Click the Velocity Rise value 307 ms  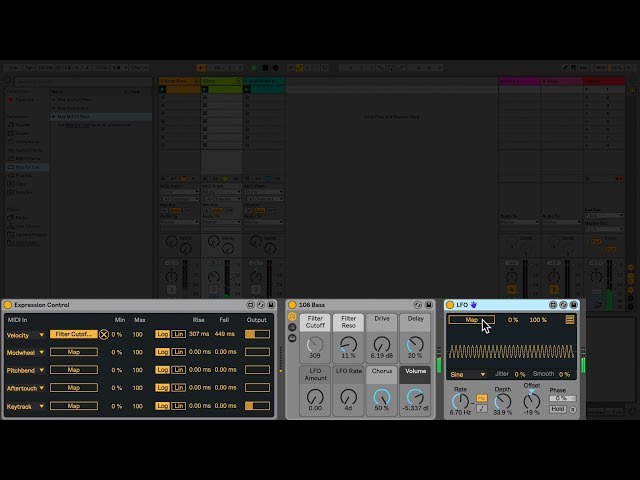(x=199, y=334)
